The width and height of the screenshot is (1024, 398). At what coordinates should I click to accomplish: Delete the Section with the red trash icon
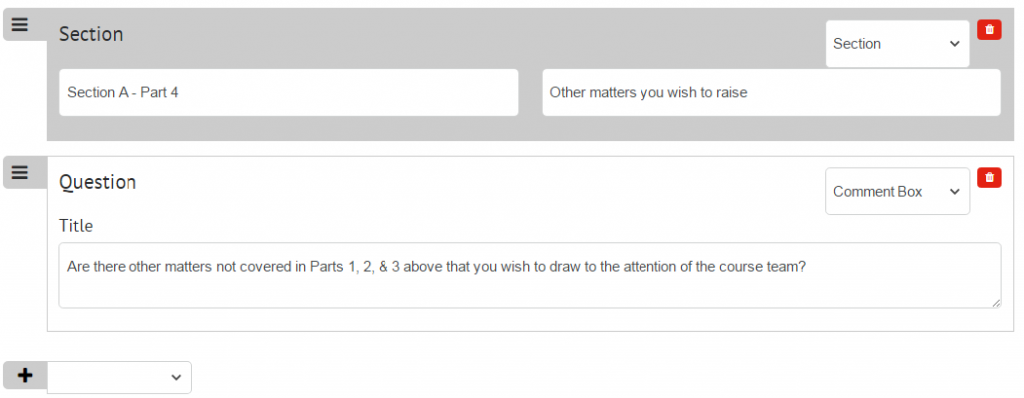click(x=989, y=29)
